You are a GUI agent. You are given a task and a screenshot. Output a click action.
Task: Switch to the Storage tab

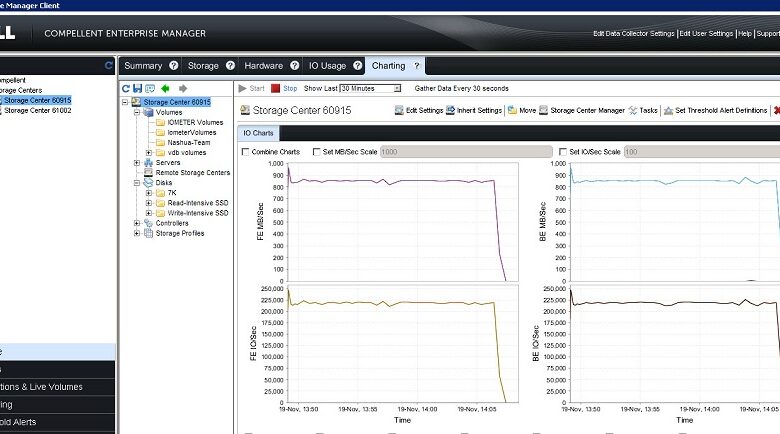[x=203, y=66]
